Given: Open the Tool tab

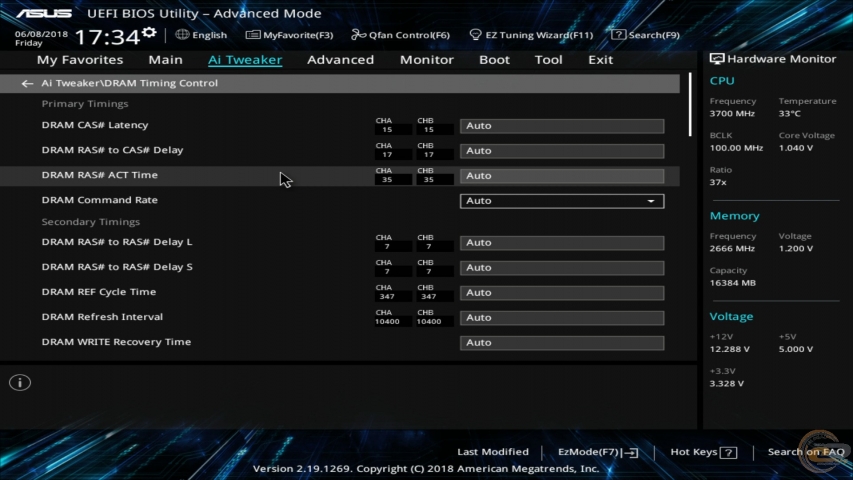Looking at the screenshot, I should pos(548,60).
